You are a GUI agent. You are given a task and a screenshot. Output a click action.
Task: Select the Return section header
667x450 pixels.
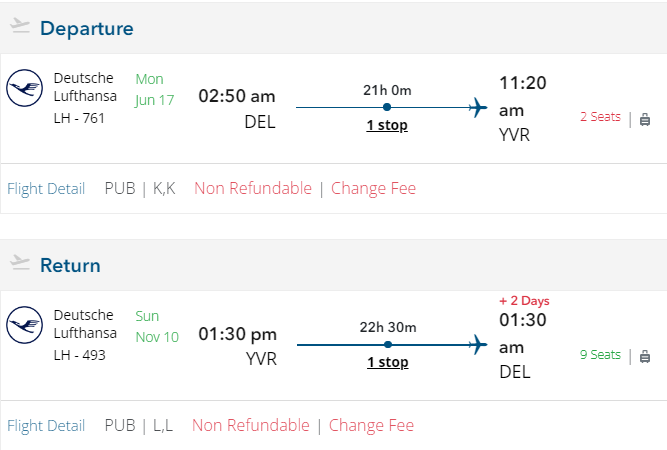[x=70, y=265]
